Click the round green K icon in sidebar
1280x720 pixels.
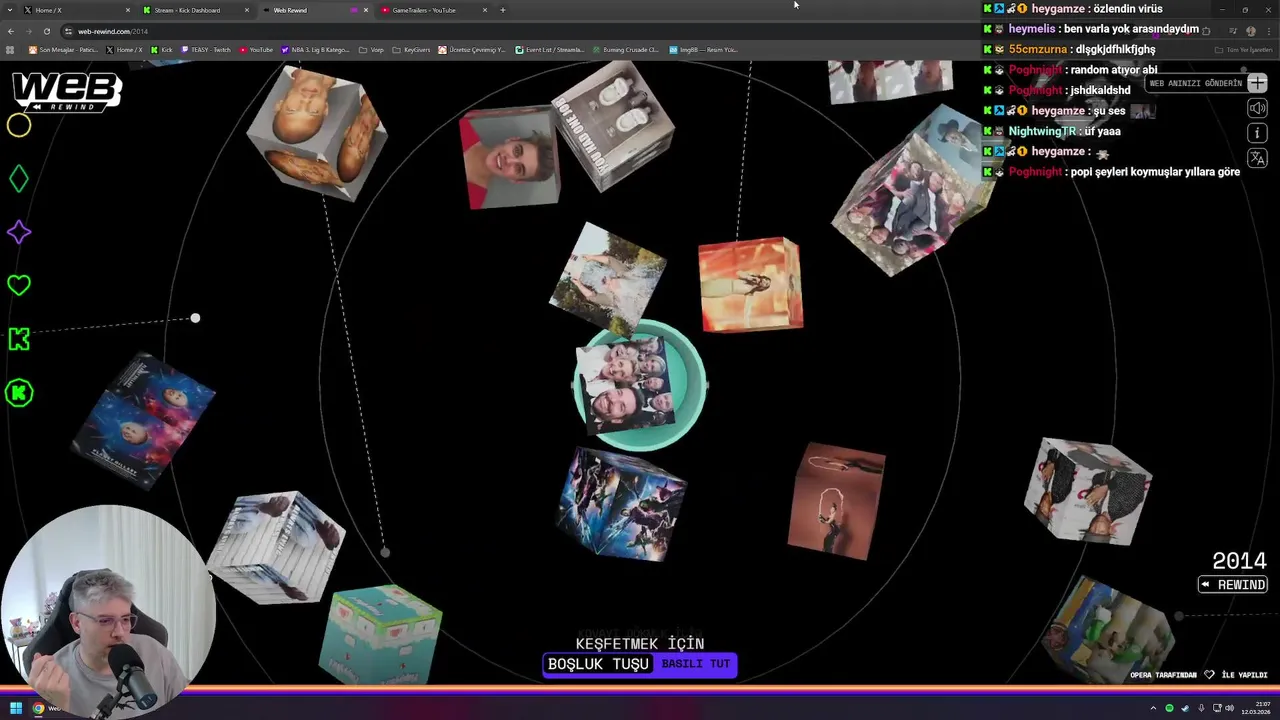(x=19, y=393)
